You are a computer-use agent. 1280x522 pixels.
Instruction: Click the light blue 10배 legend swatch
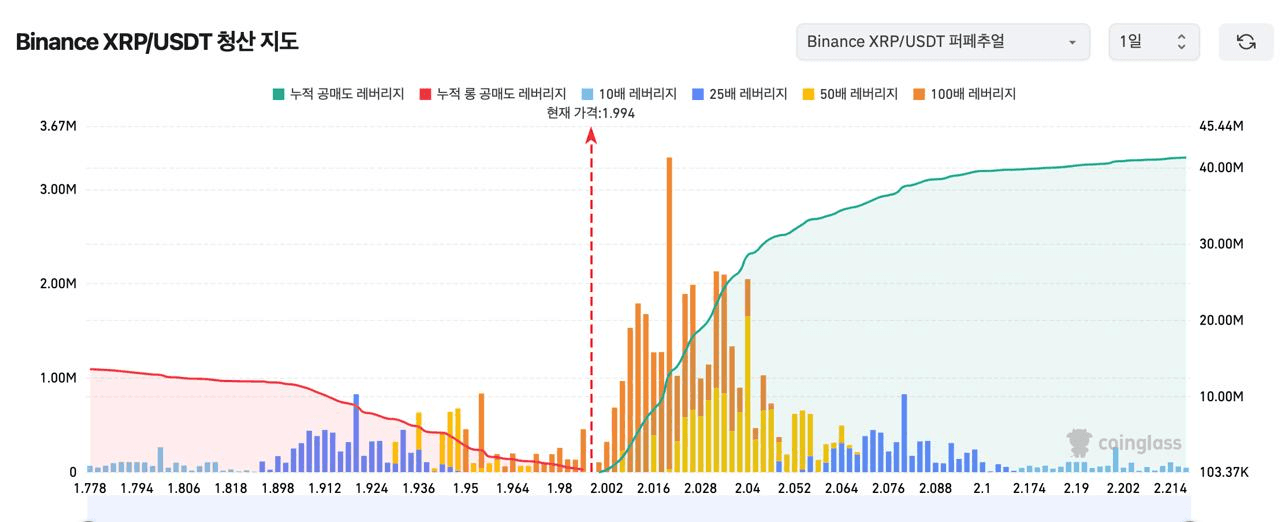tap(587, 94)
